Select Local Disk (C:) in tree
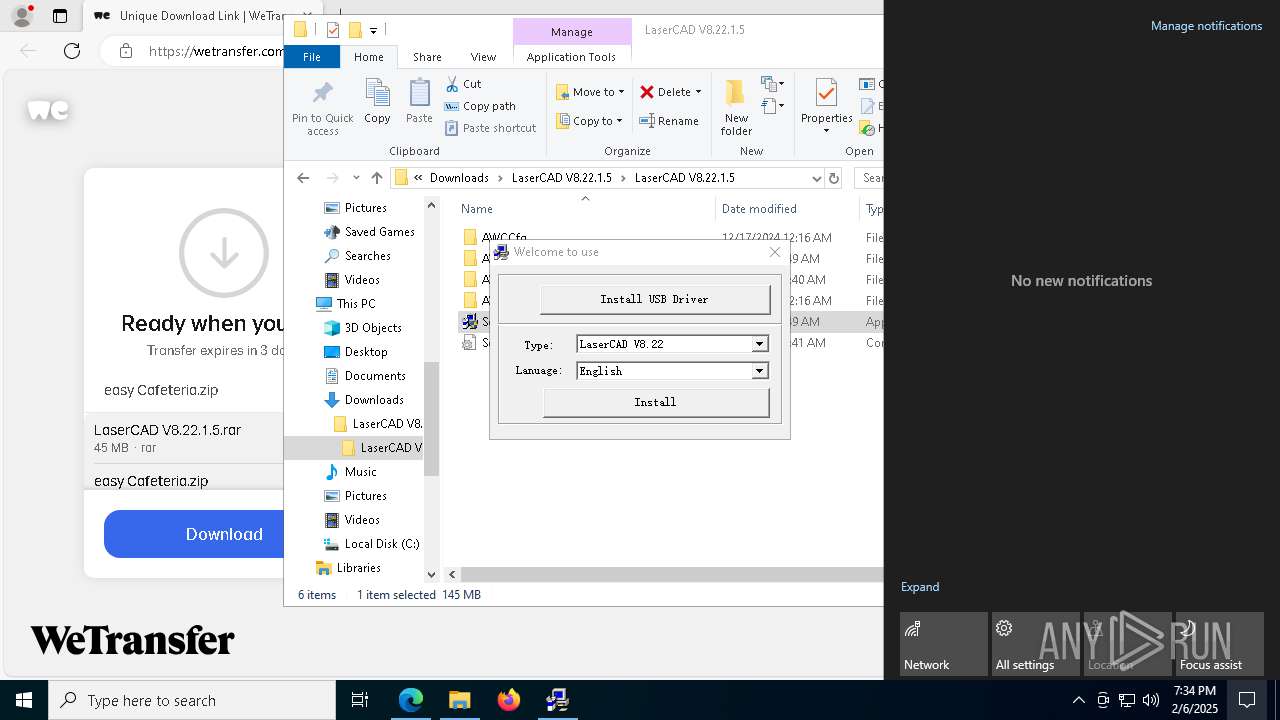Image resolution: width=1280 pixels, height=720 pixels. 371,544
